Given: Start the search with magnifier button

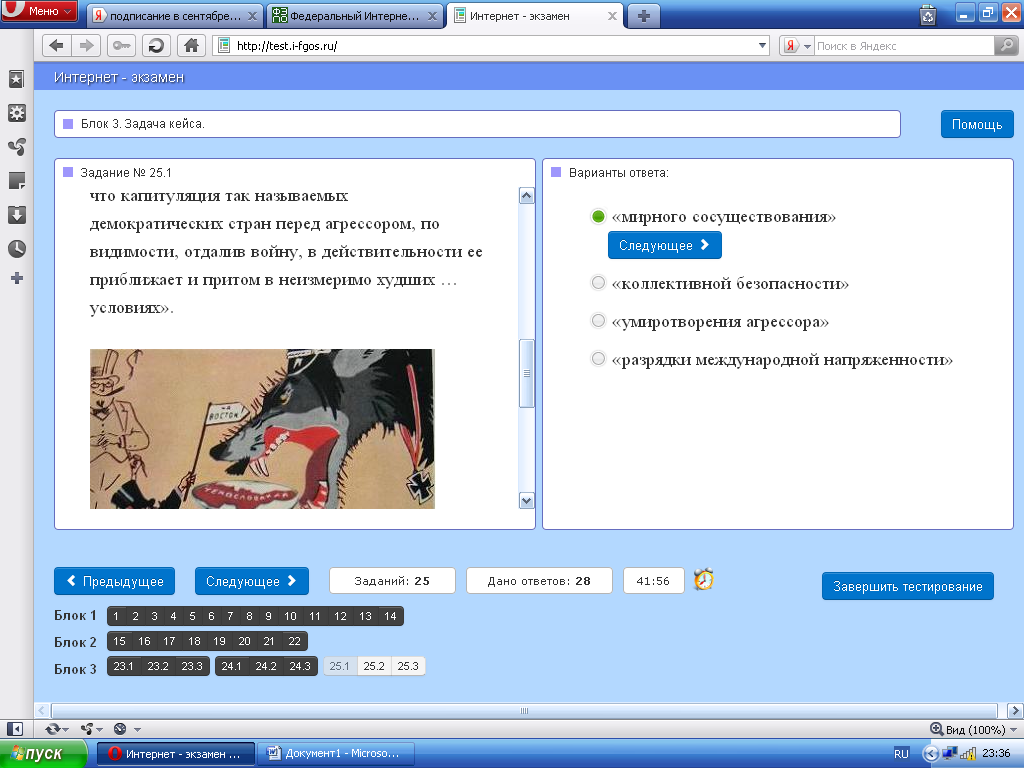Looking at the screenshot, I should (x=1005, y=46).
